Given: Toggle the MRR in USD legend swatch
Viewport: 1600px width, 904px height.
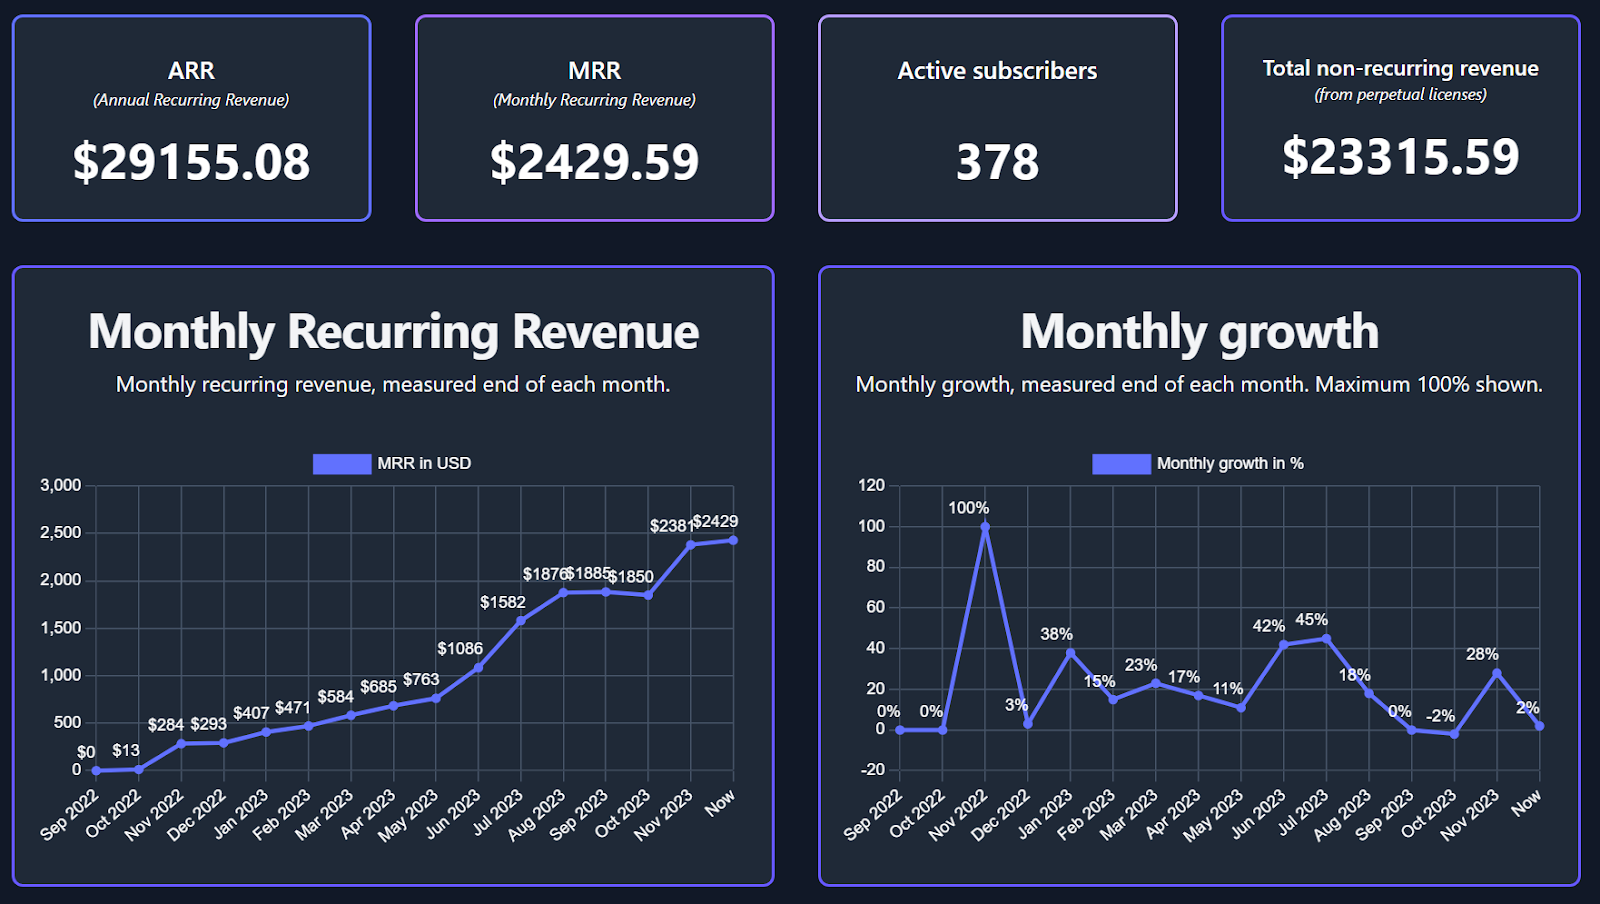Looking at the screenshot, I should (341, 464).
